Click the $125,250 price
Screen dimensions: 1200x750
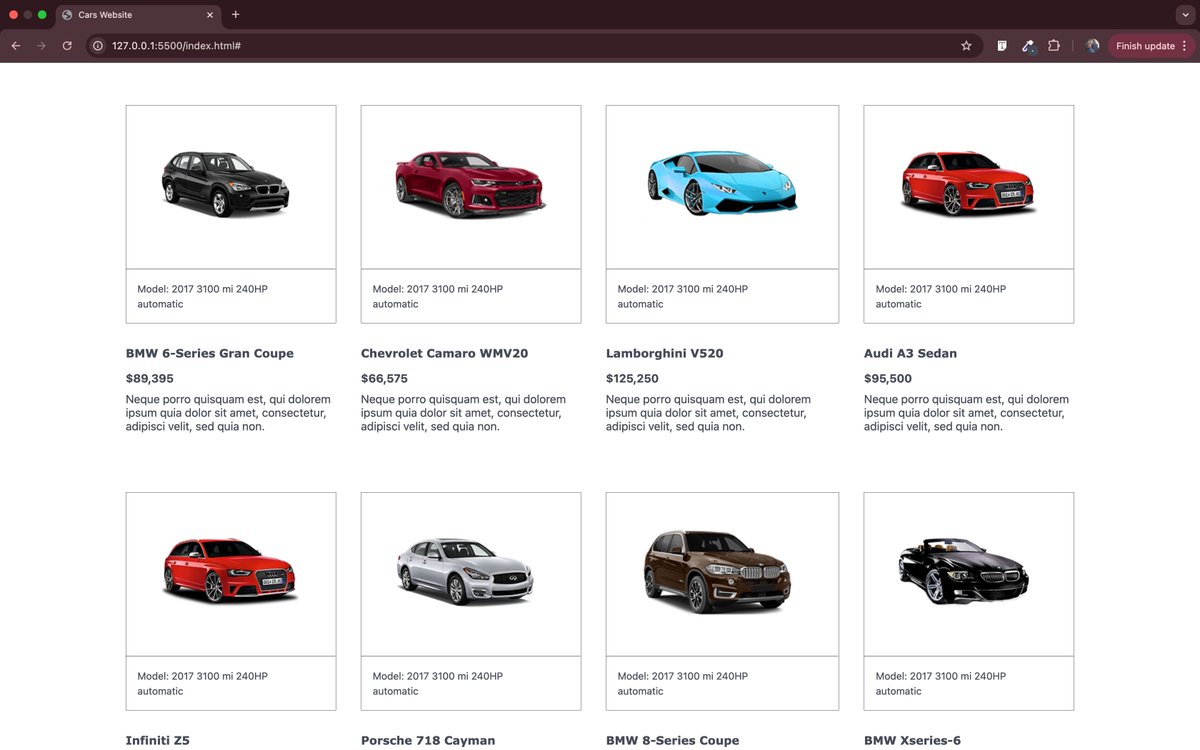[x=634, y=379]
